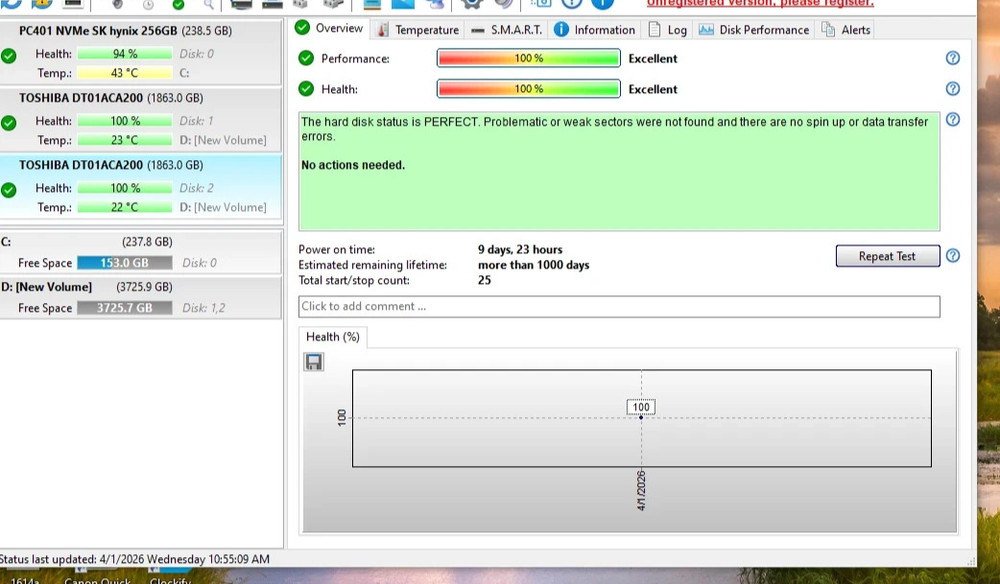The width and height of the screenshot is (1000, 584).
Task: Select PC401 NVMe SK hynix 256GB disk
Action: pos(140,52)
